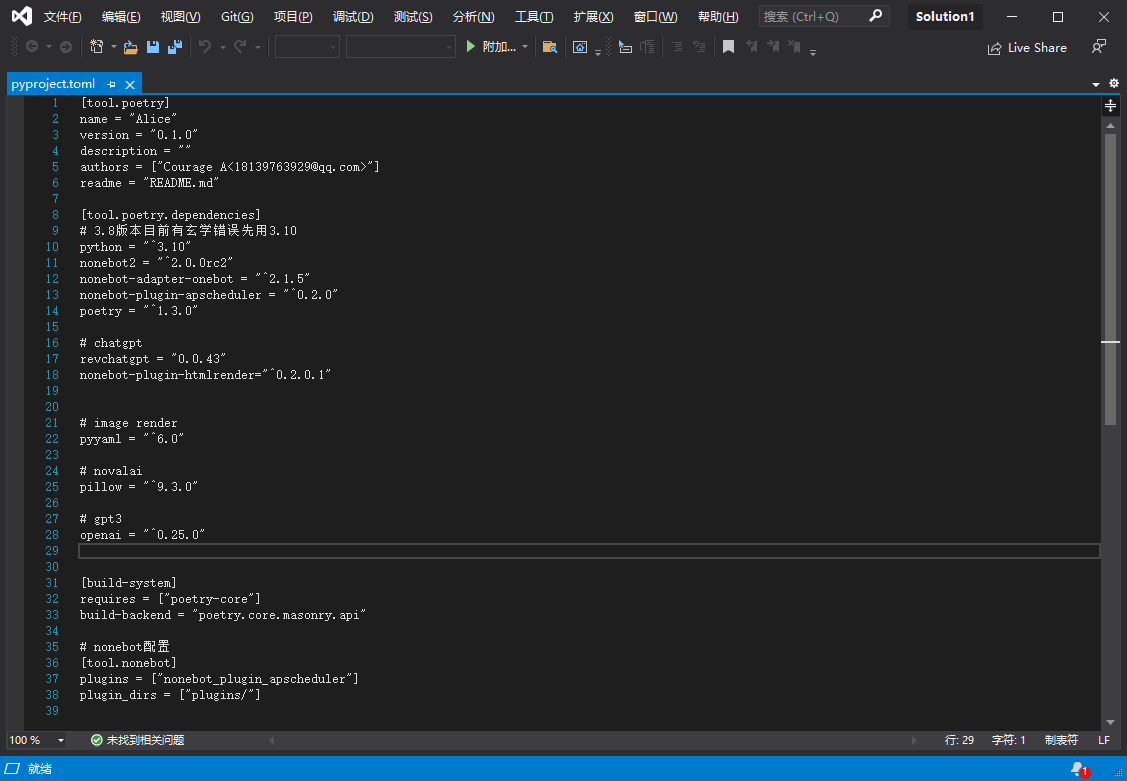Screen dimensions: 1127x781
Task: Open the 100 % zoom level dropdown
Action: (37, 740)
